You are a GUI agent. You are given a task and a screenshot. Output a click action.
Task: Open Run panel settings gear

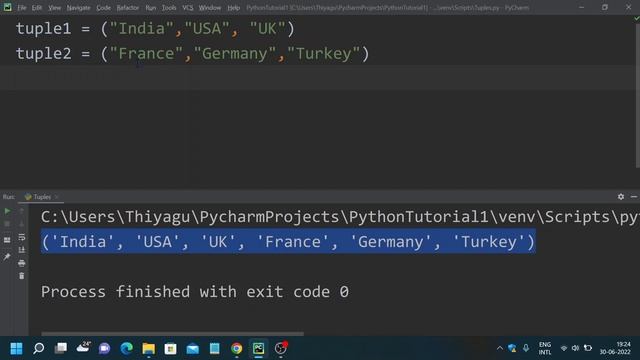[x=621, y=197]
